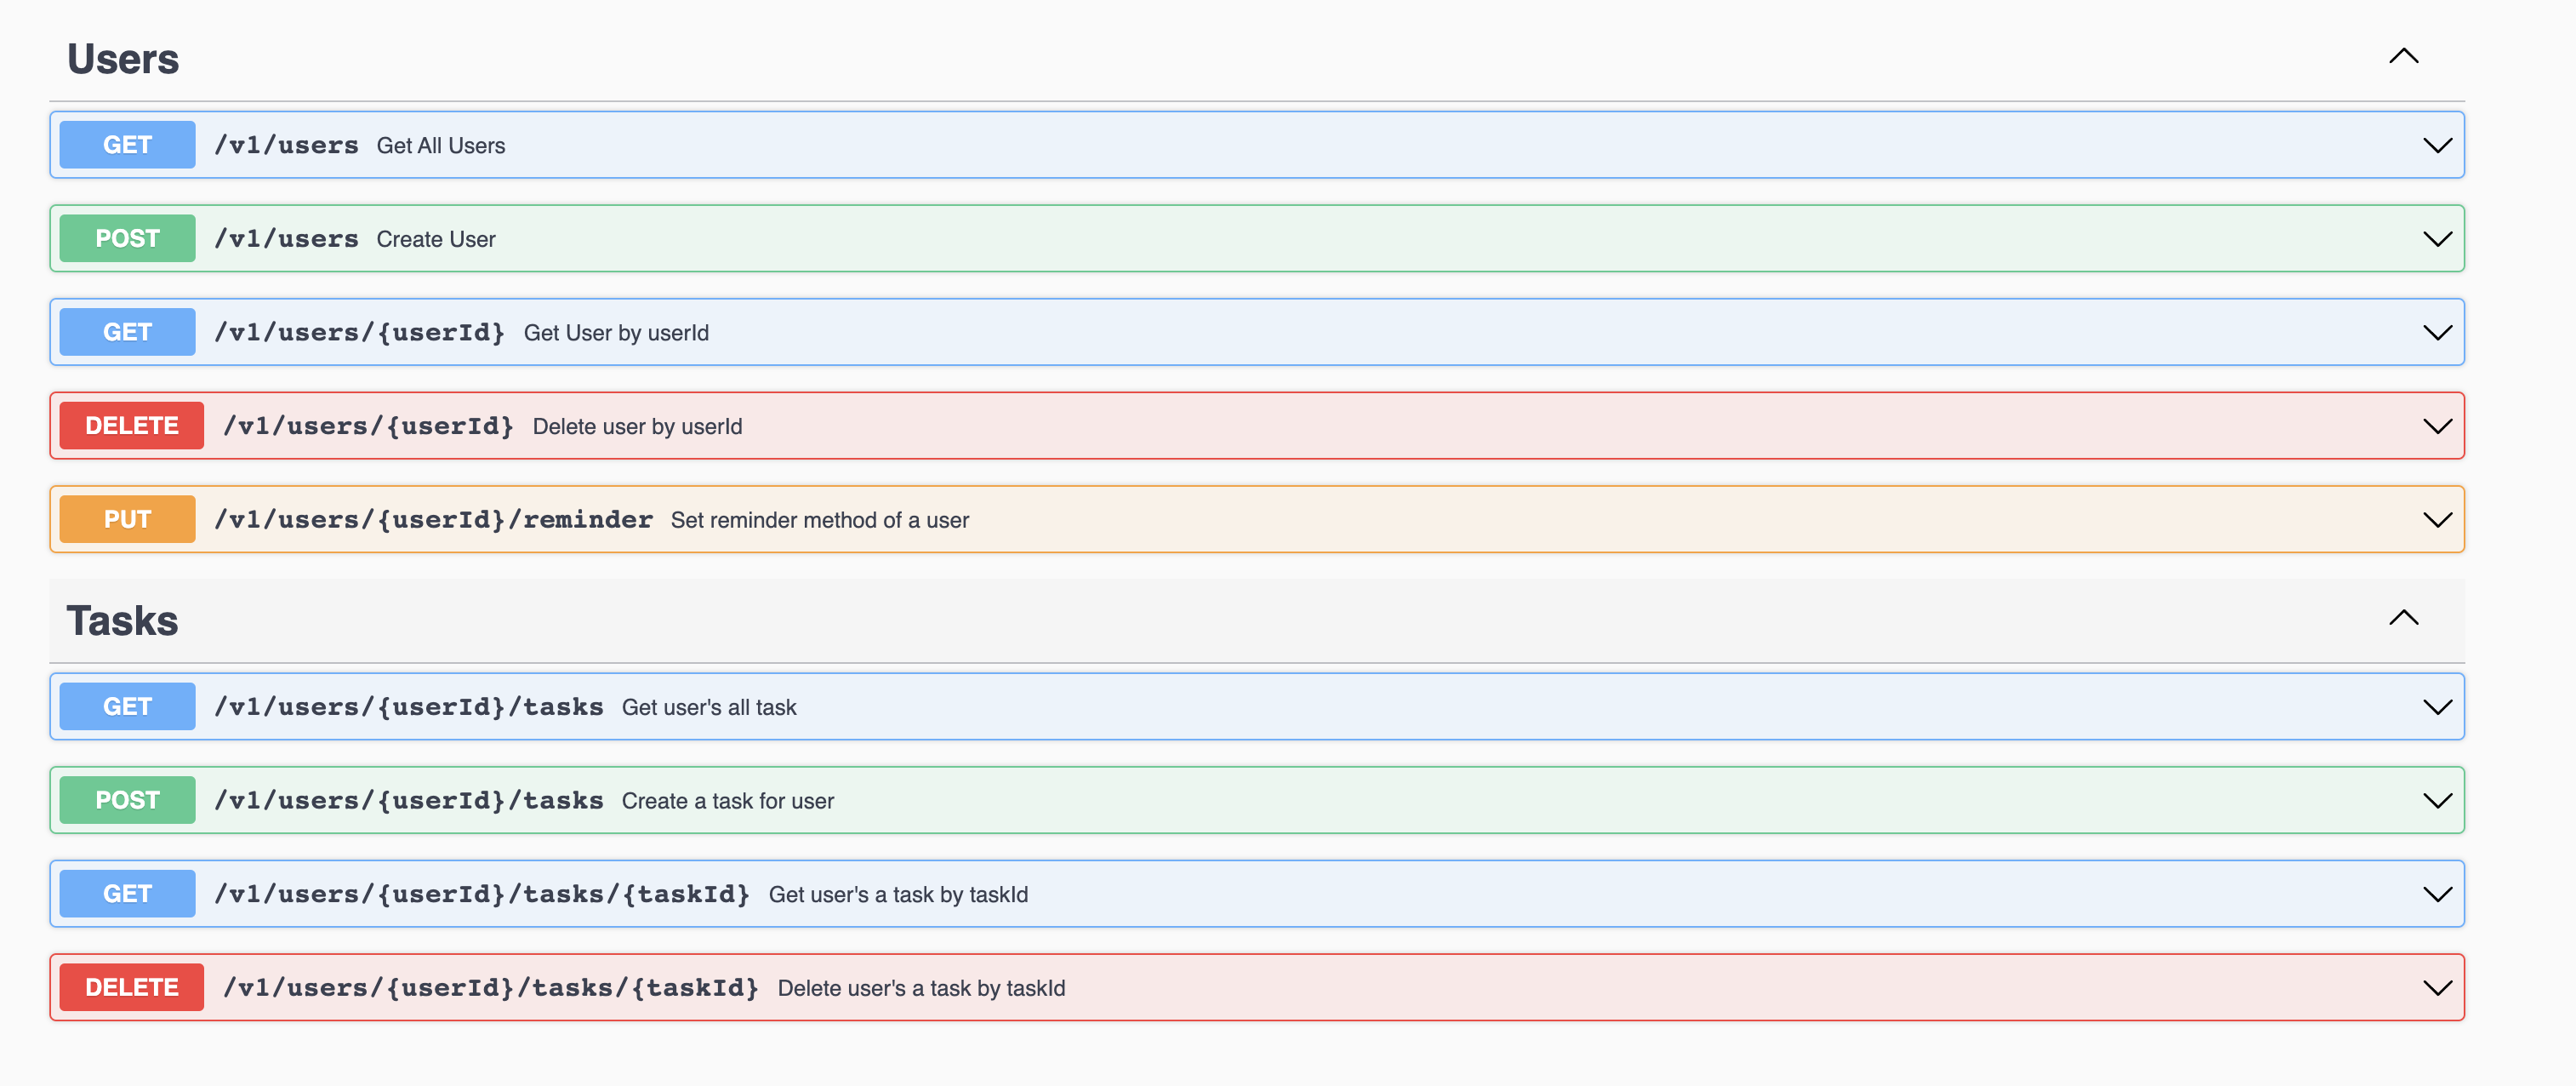Image resolution: width=2576 pixels, height=1086 pixels.
Task: Expand Delete user's a task by taskId arrow
Action: [x=2437, y=988]
